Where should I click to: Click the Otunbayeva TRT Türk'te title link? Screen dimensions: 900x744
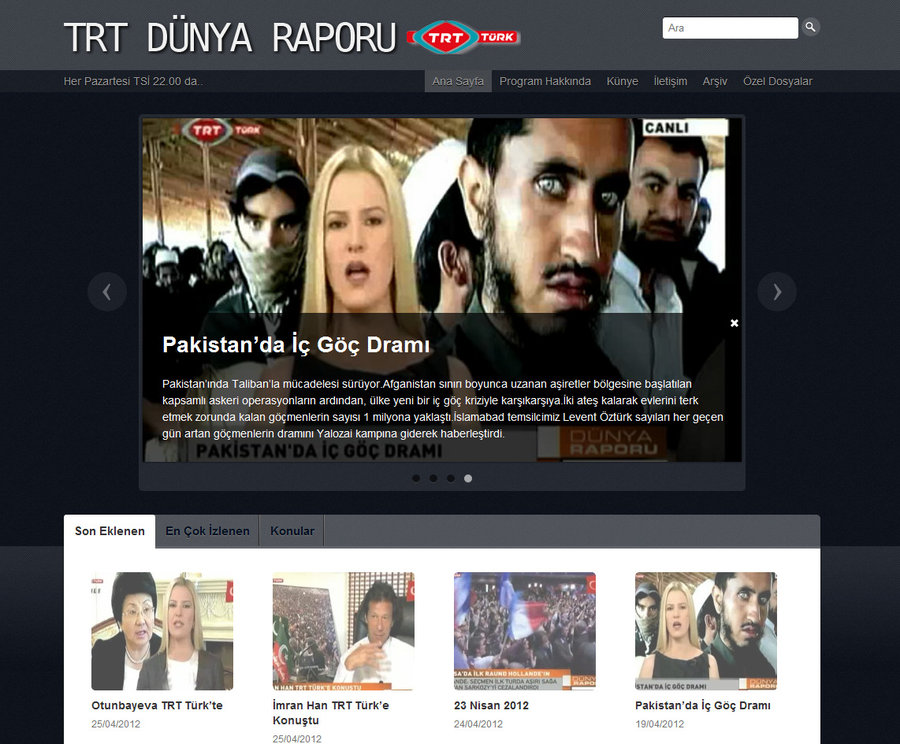point(157,706)
